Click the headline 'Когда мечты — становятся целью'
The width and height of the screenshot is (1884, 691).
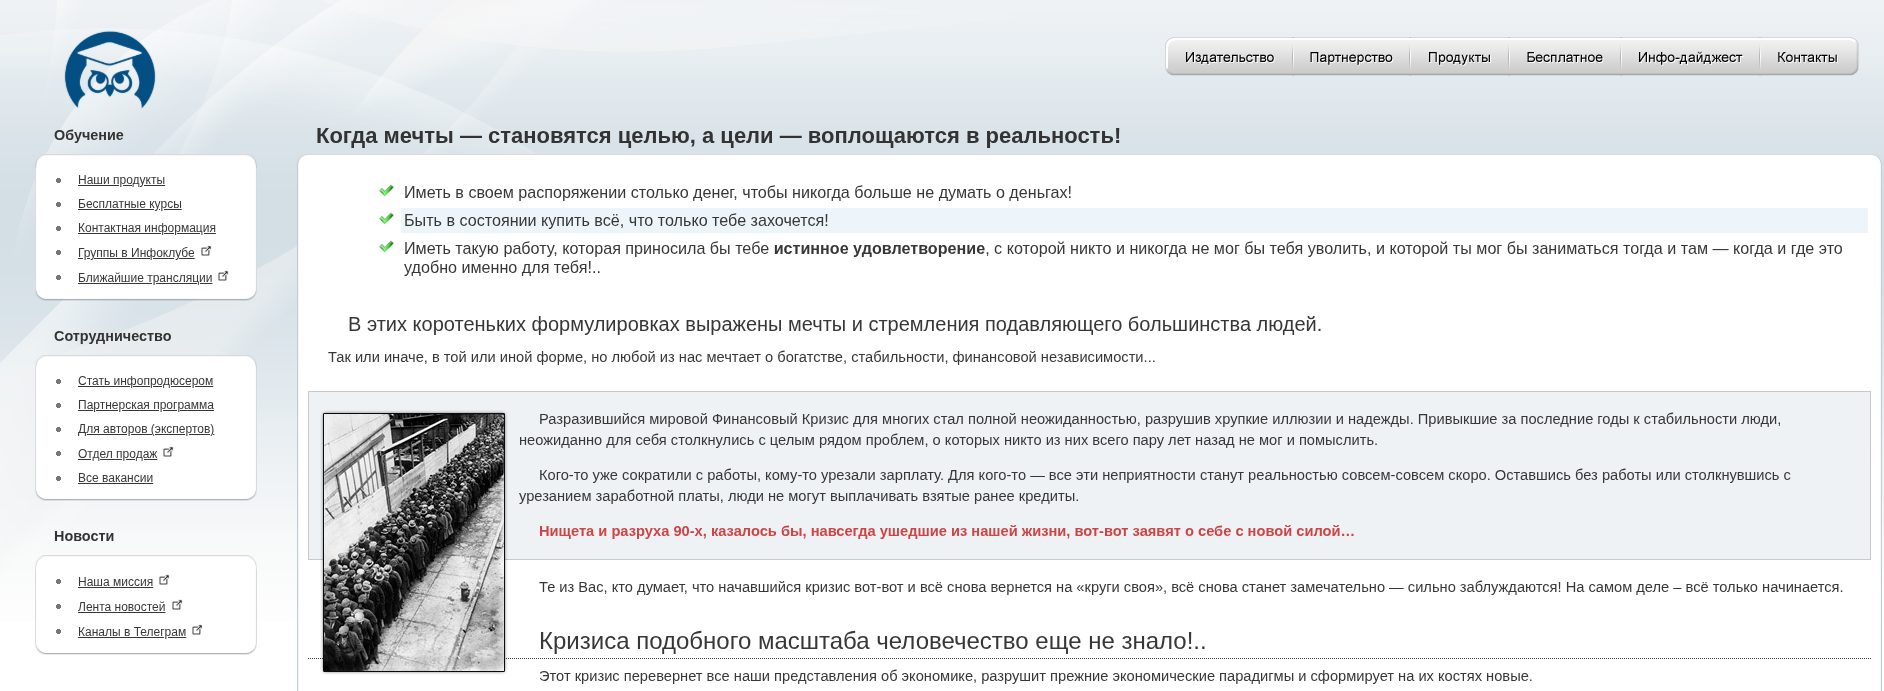click(718, 136)
